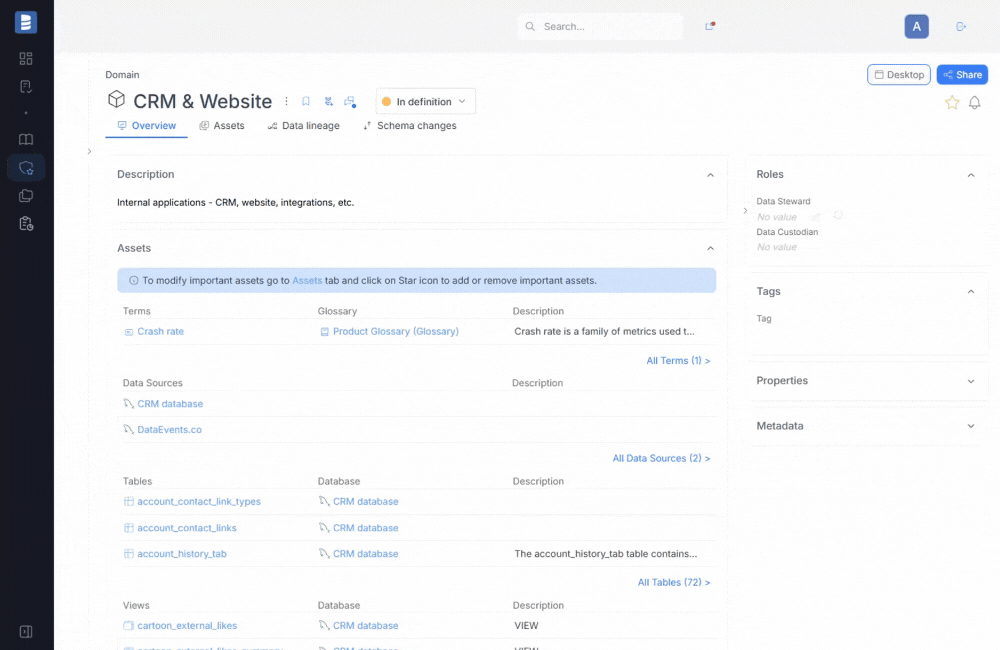Click the domain cube icon beside the title
This screenshot has height=650, width=1000.
coord(116,100)
